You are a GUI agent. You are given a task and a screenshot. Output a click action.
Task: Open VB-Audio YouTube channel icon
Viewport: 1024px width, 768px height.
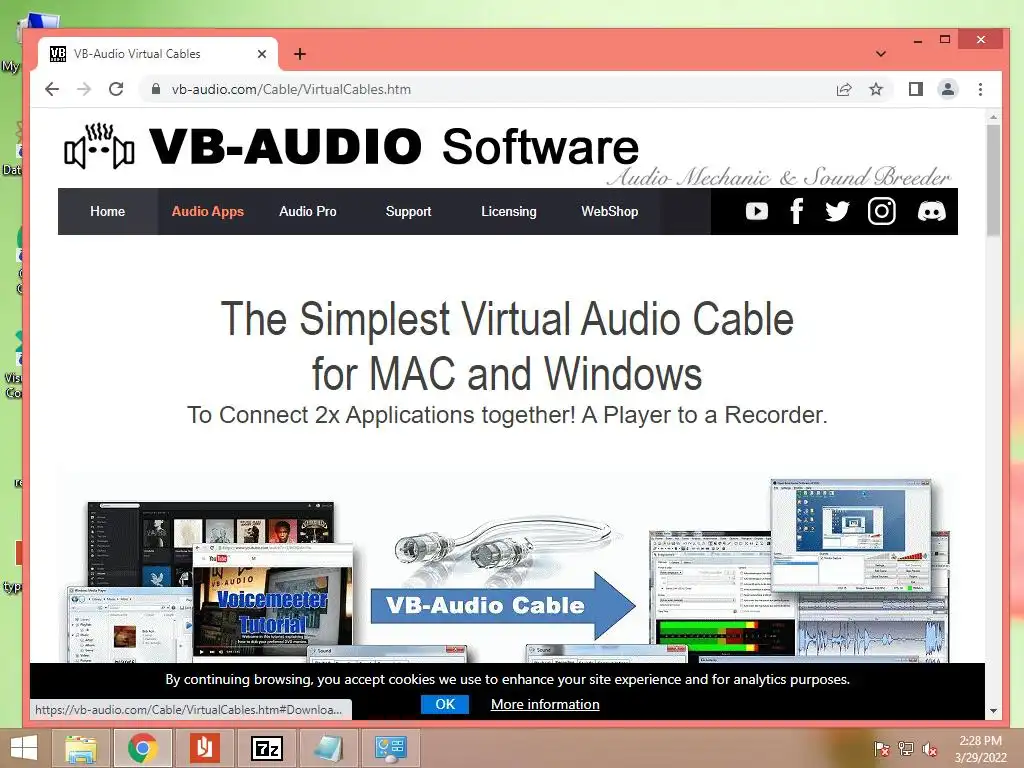point(756,212)
